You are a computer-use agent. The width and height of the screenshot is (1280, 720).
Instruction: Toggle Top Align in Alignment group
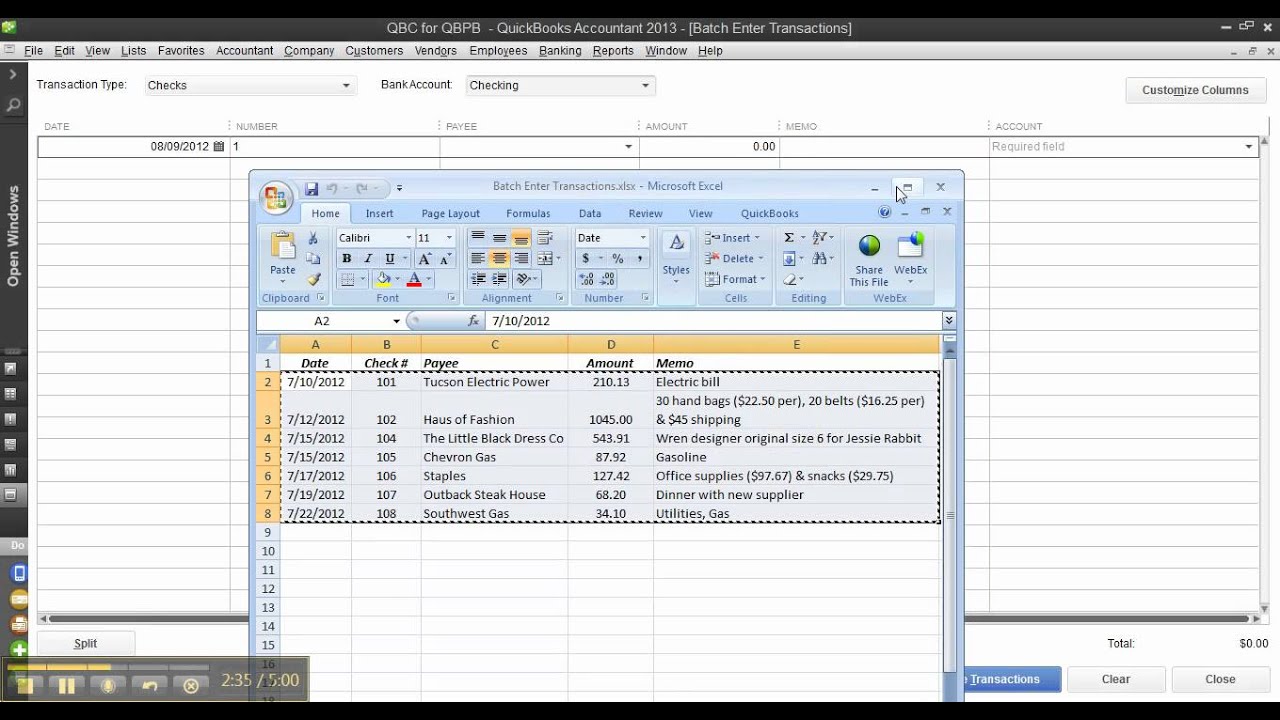click(478, 238)
